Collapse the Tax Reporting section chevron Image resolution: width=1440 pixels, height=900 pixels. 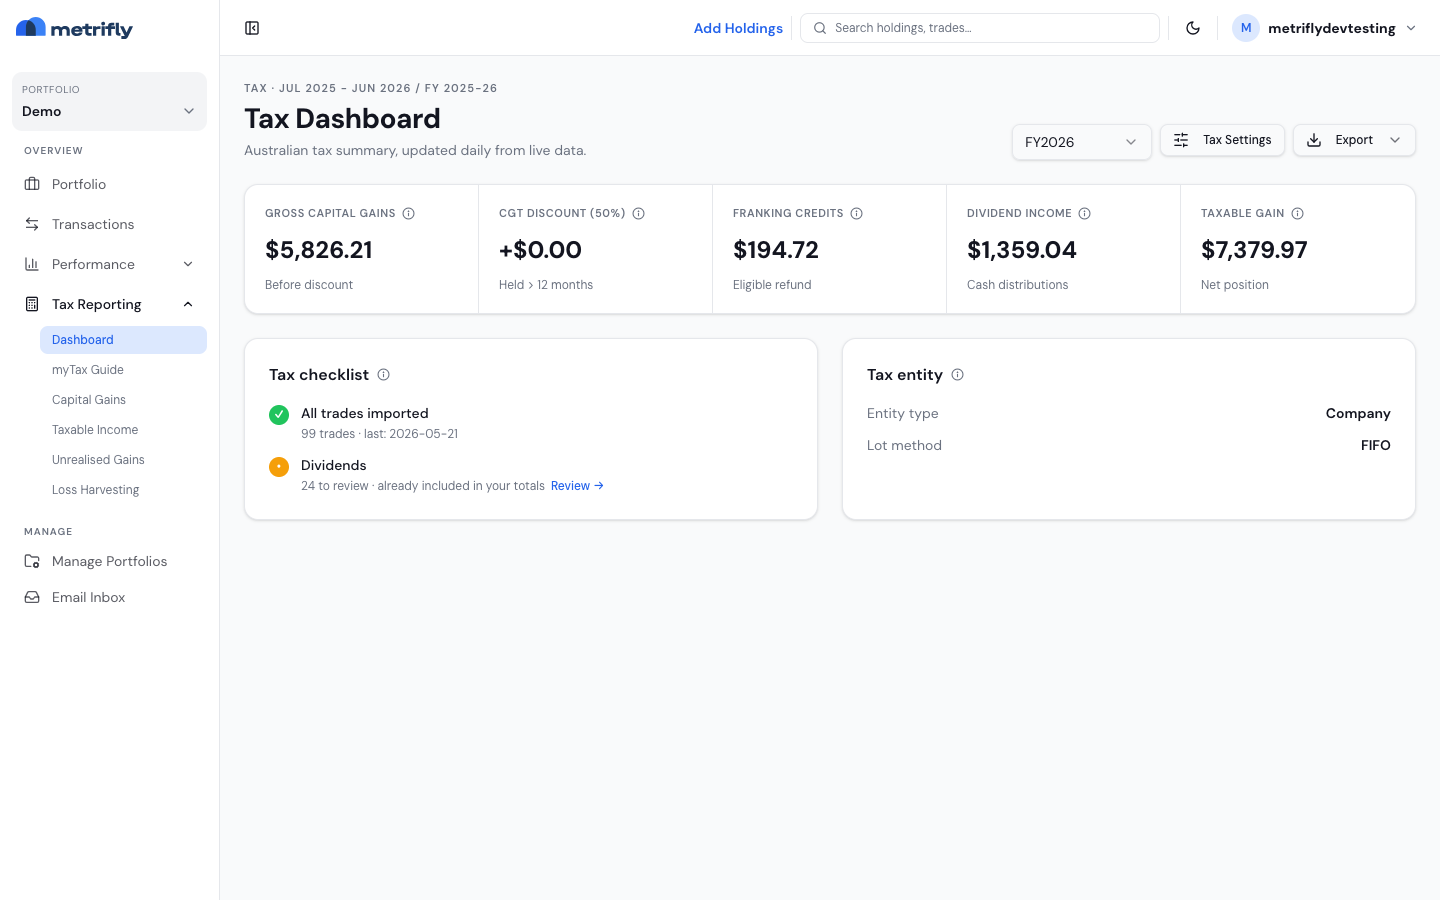coord(188,304)
